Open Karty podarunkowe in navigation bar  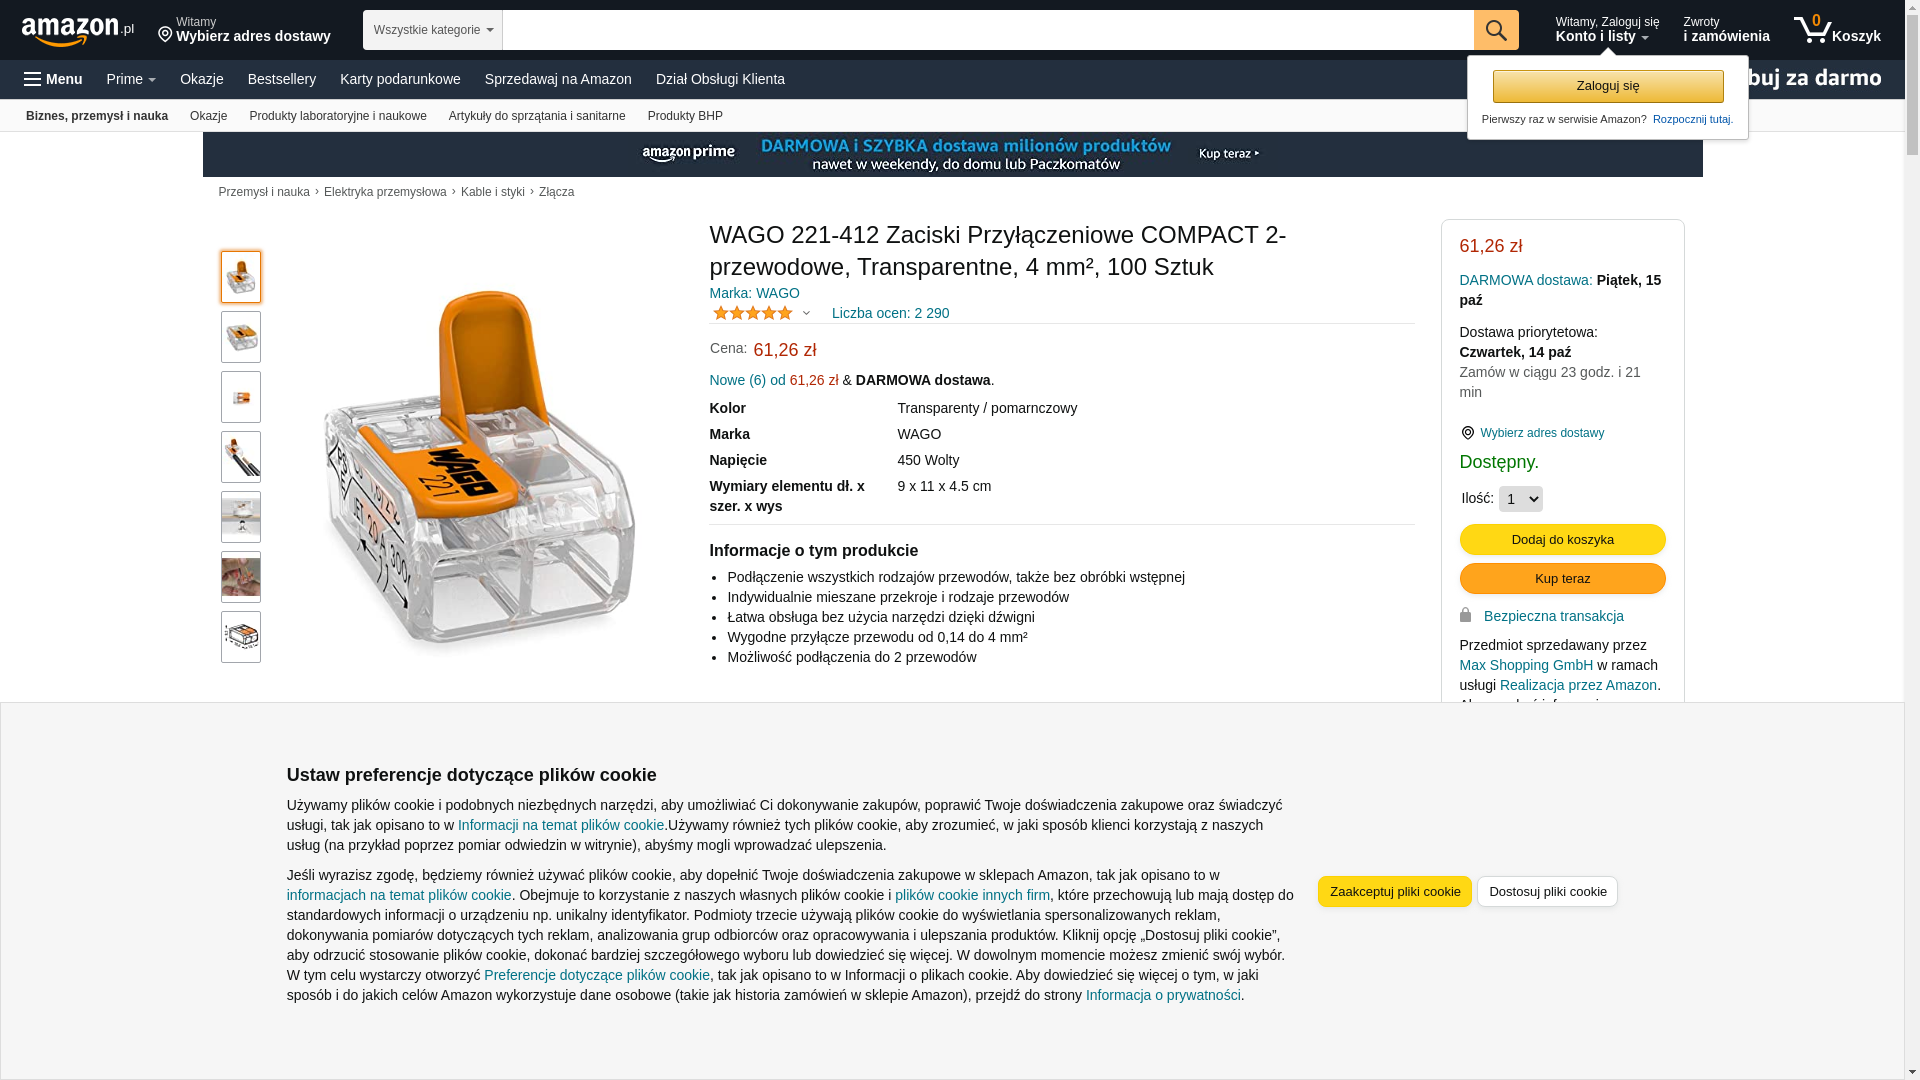pyautogui.click(x=400, y=79)
